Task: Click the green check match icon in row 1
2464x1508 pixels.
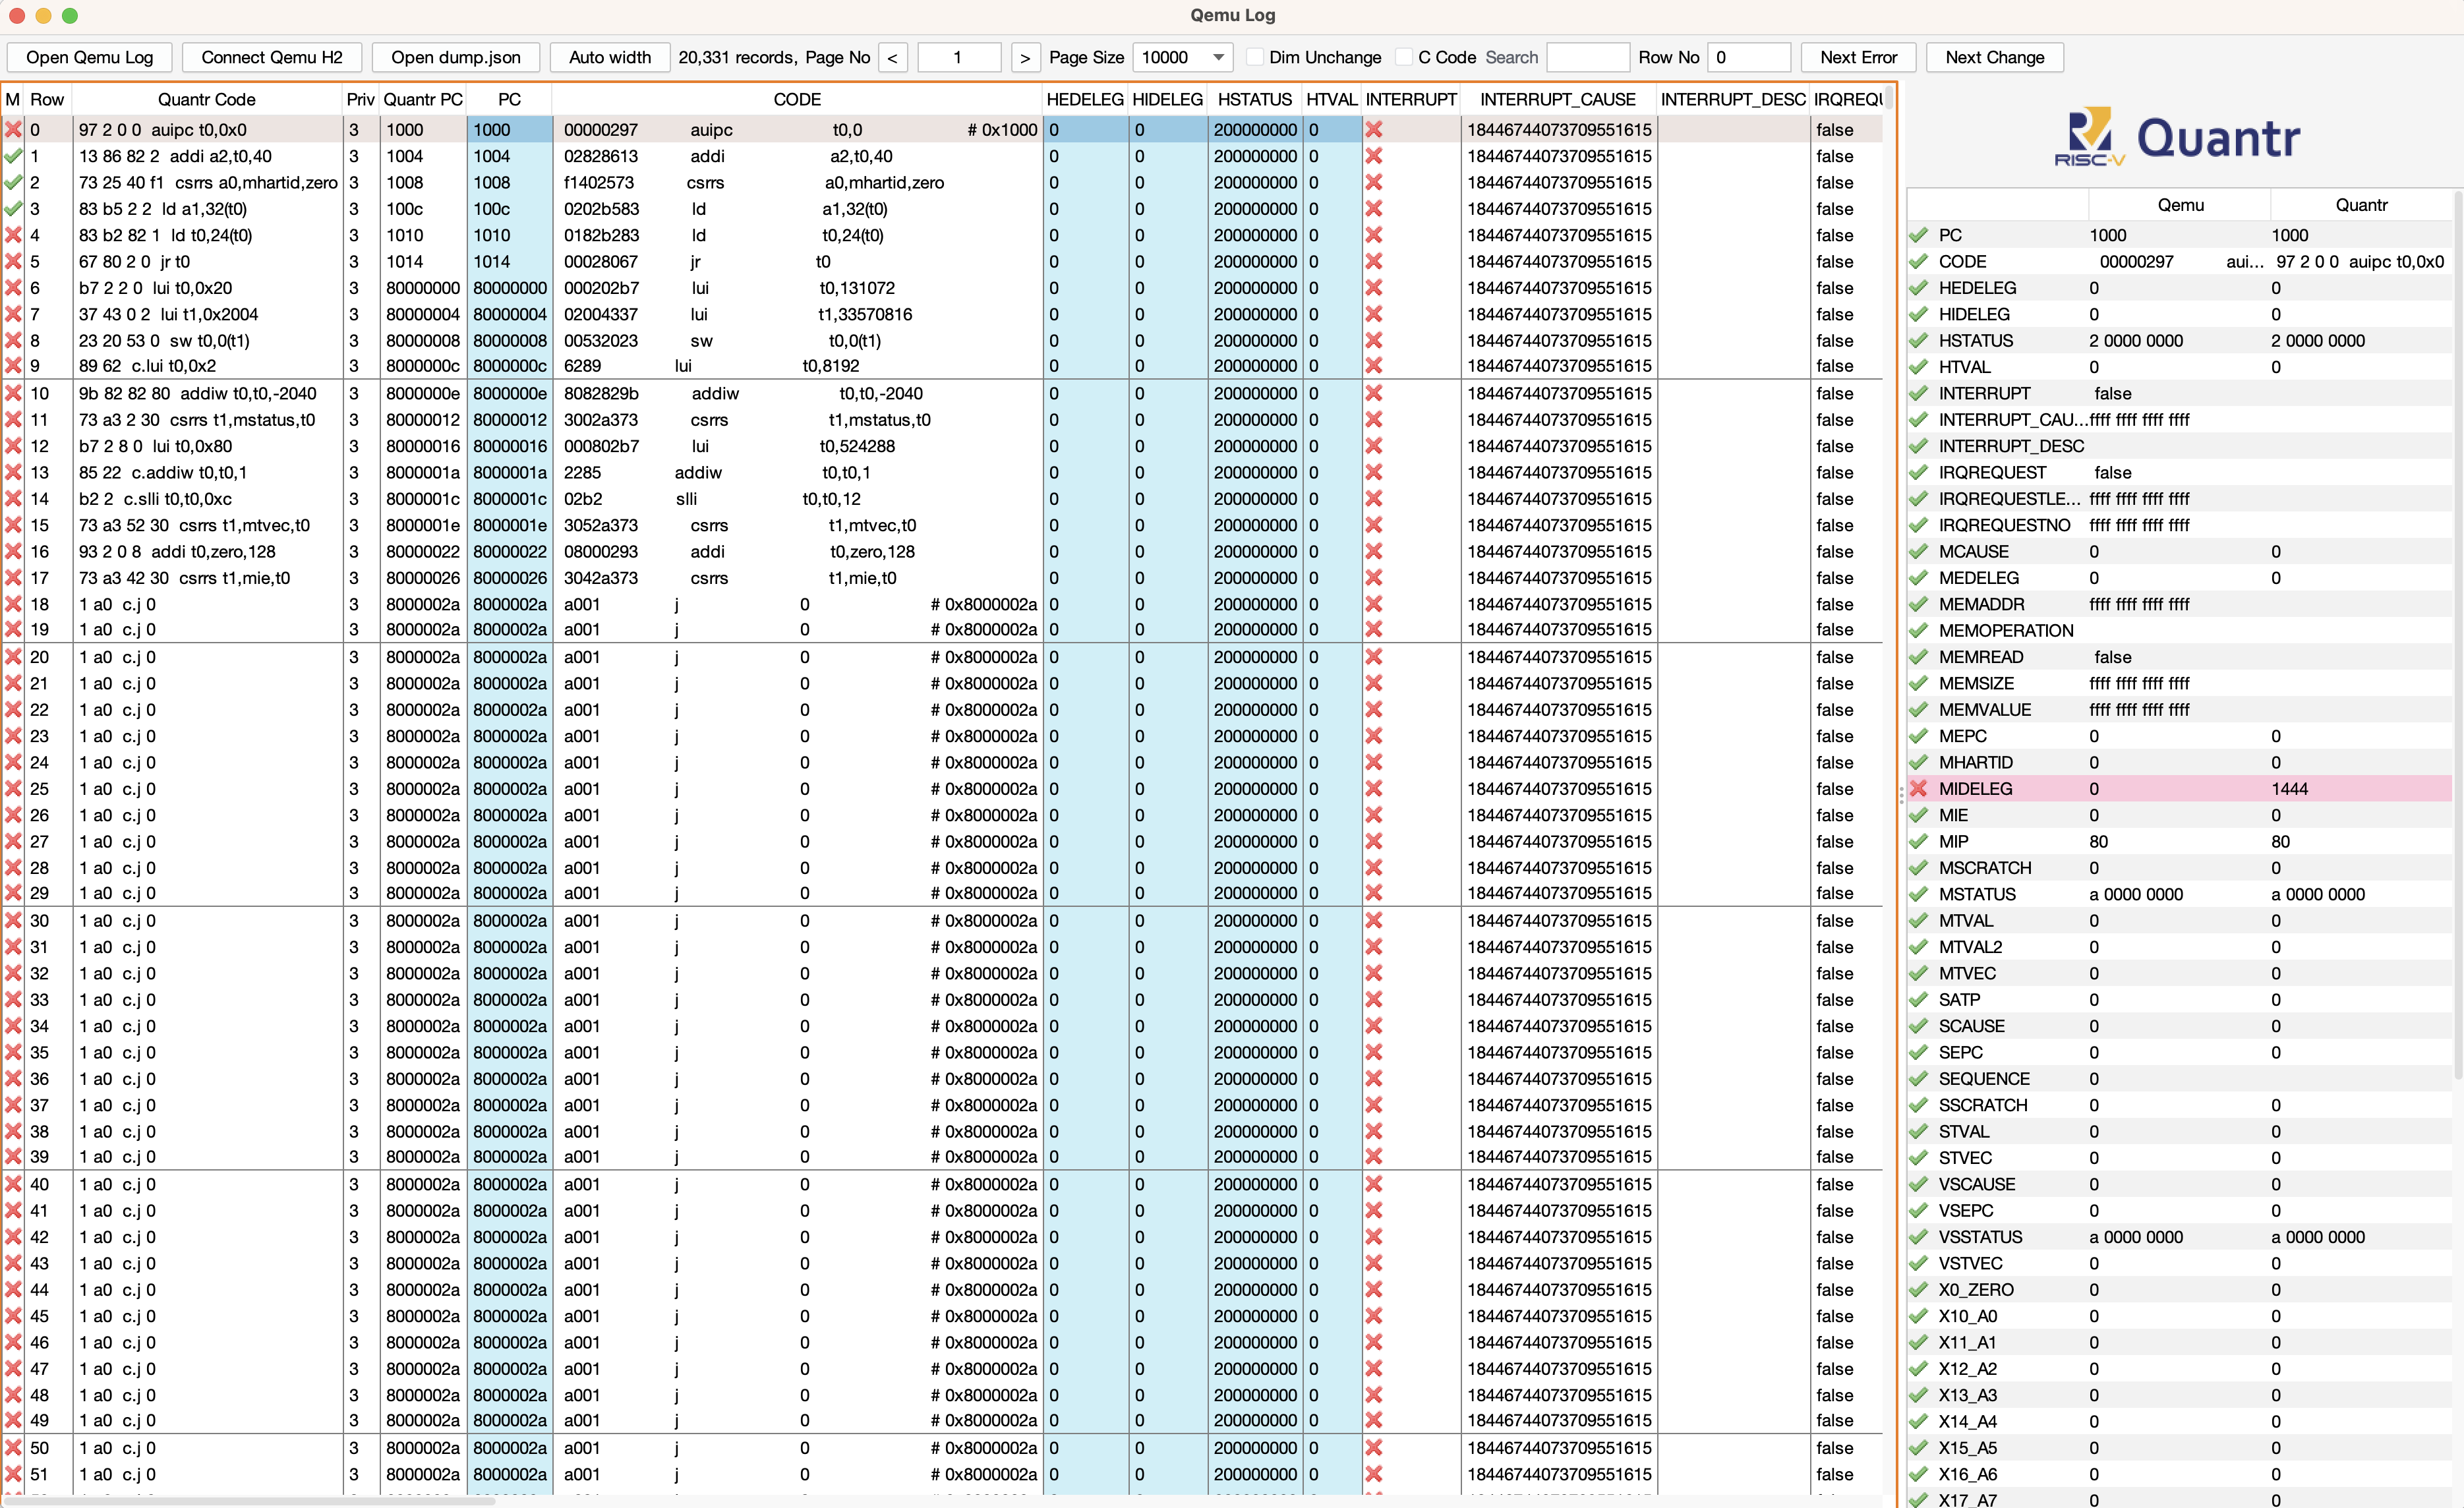Action: point(13,156)
